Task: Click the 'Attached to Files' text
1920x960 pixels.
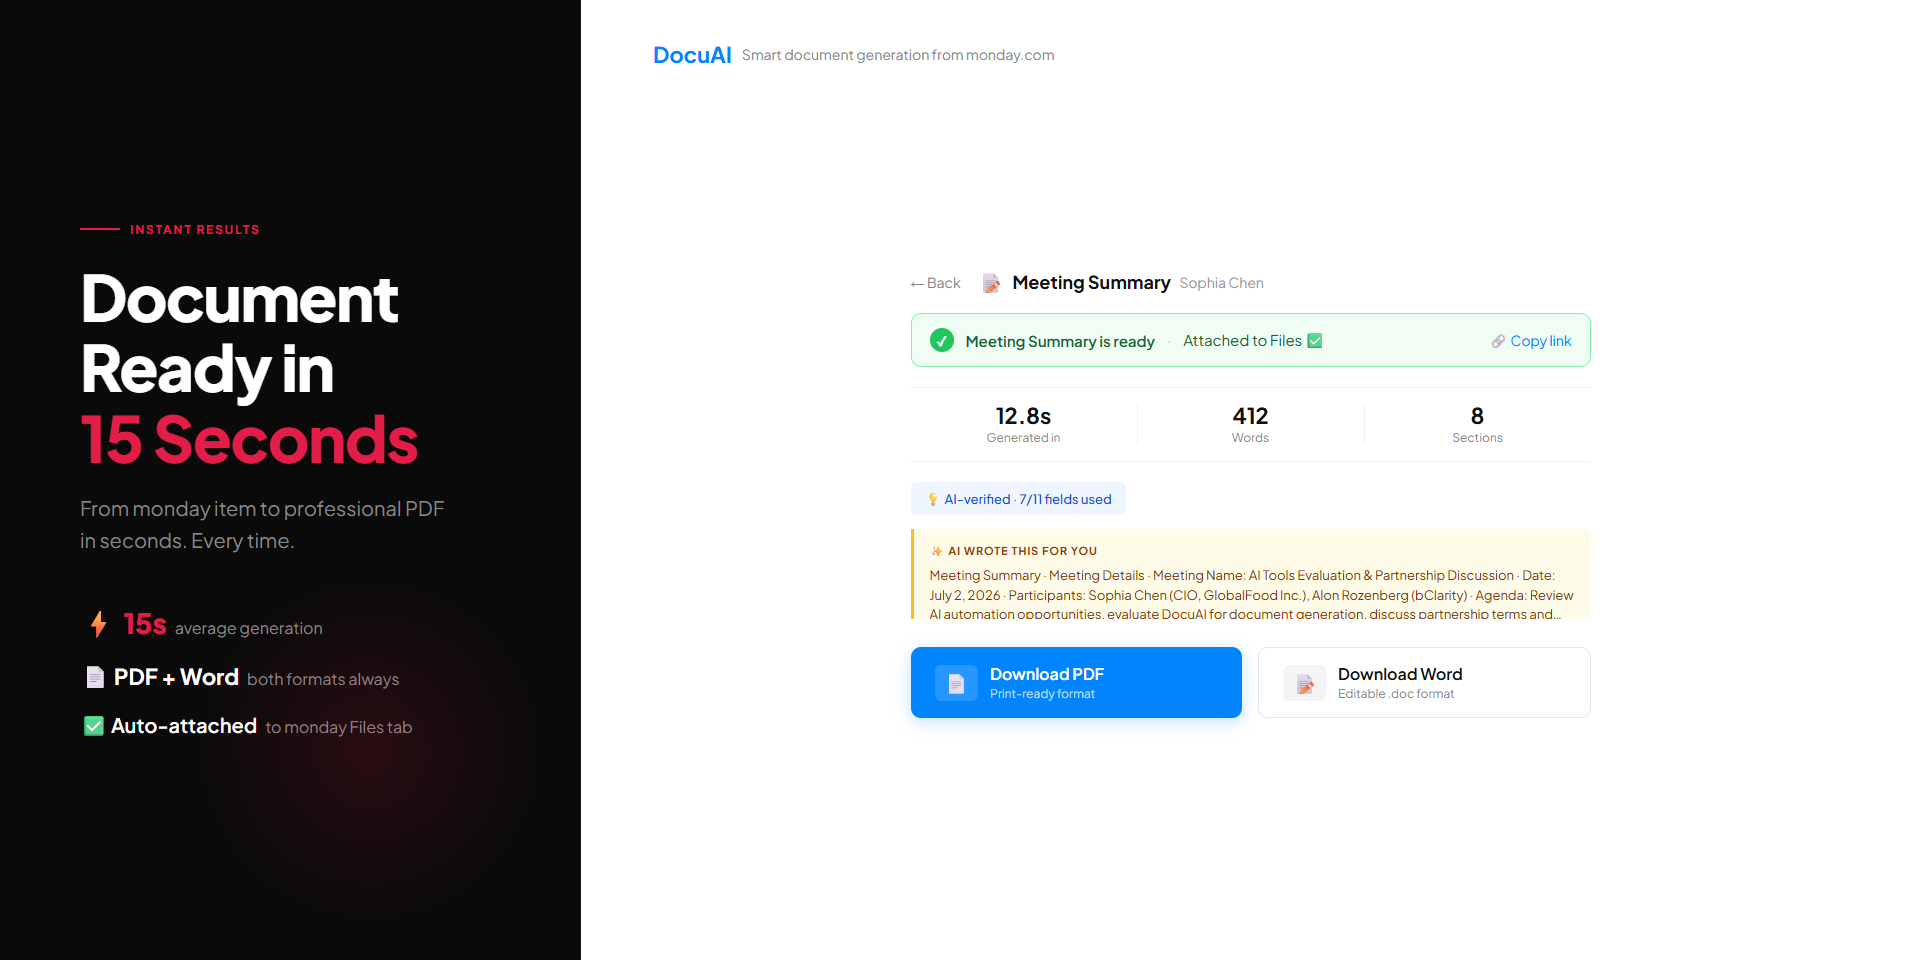Action: [1242, 341]
